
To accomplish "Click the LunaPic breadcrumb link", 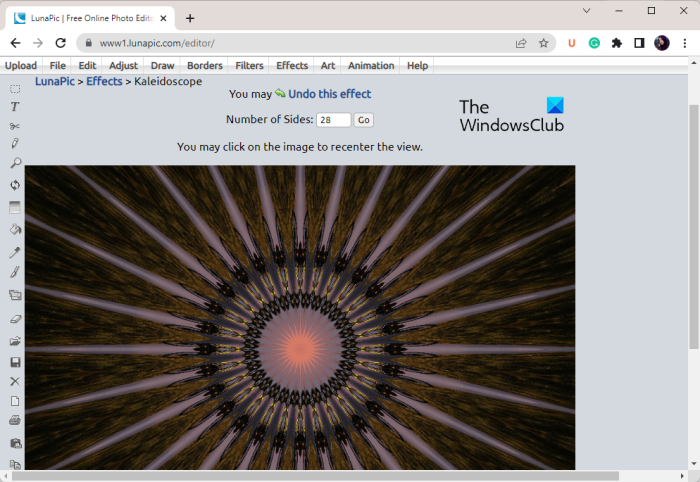I will click(x=55, y=81).
